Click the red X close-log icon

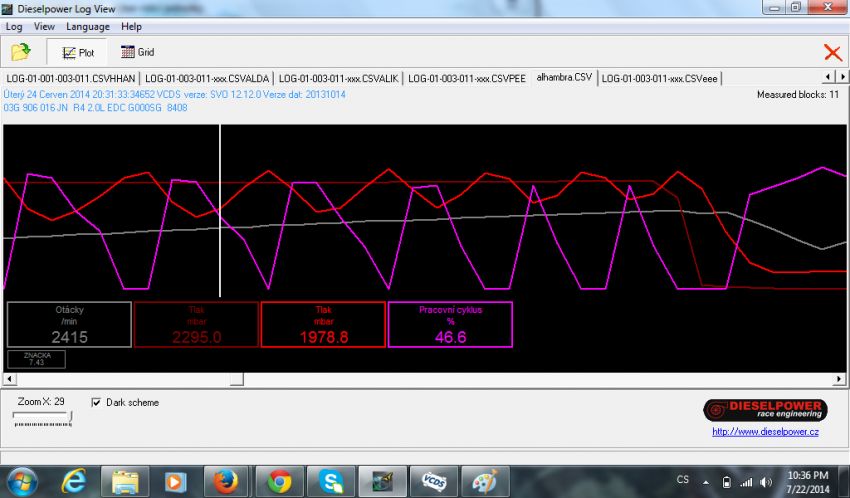tap(832, 53)
